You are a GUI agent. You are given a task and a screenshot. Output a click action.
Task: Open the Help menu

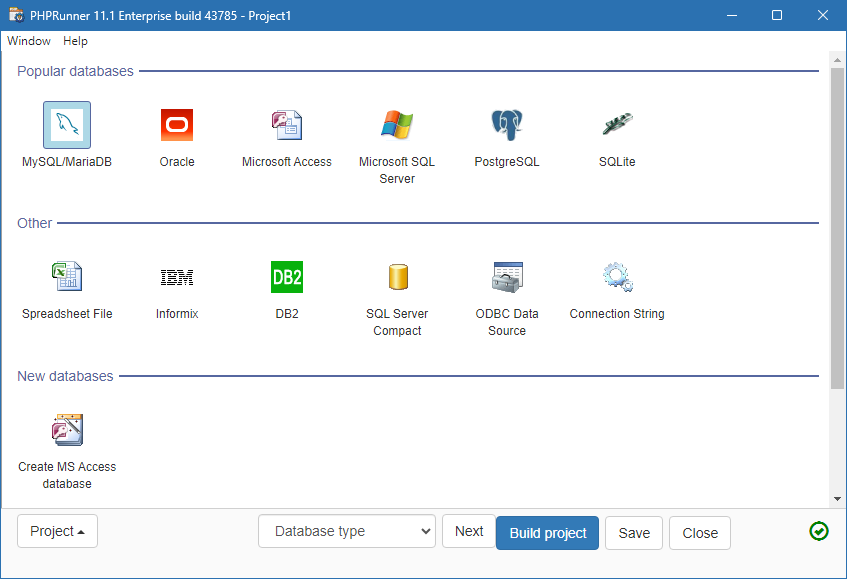(x=75, y=41)
